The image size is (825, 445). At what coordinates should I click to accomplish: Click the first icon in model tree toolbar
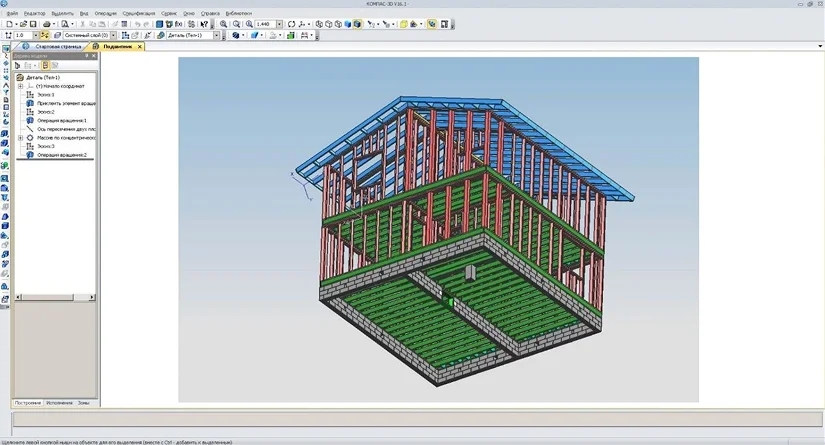coord(17,65)
